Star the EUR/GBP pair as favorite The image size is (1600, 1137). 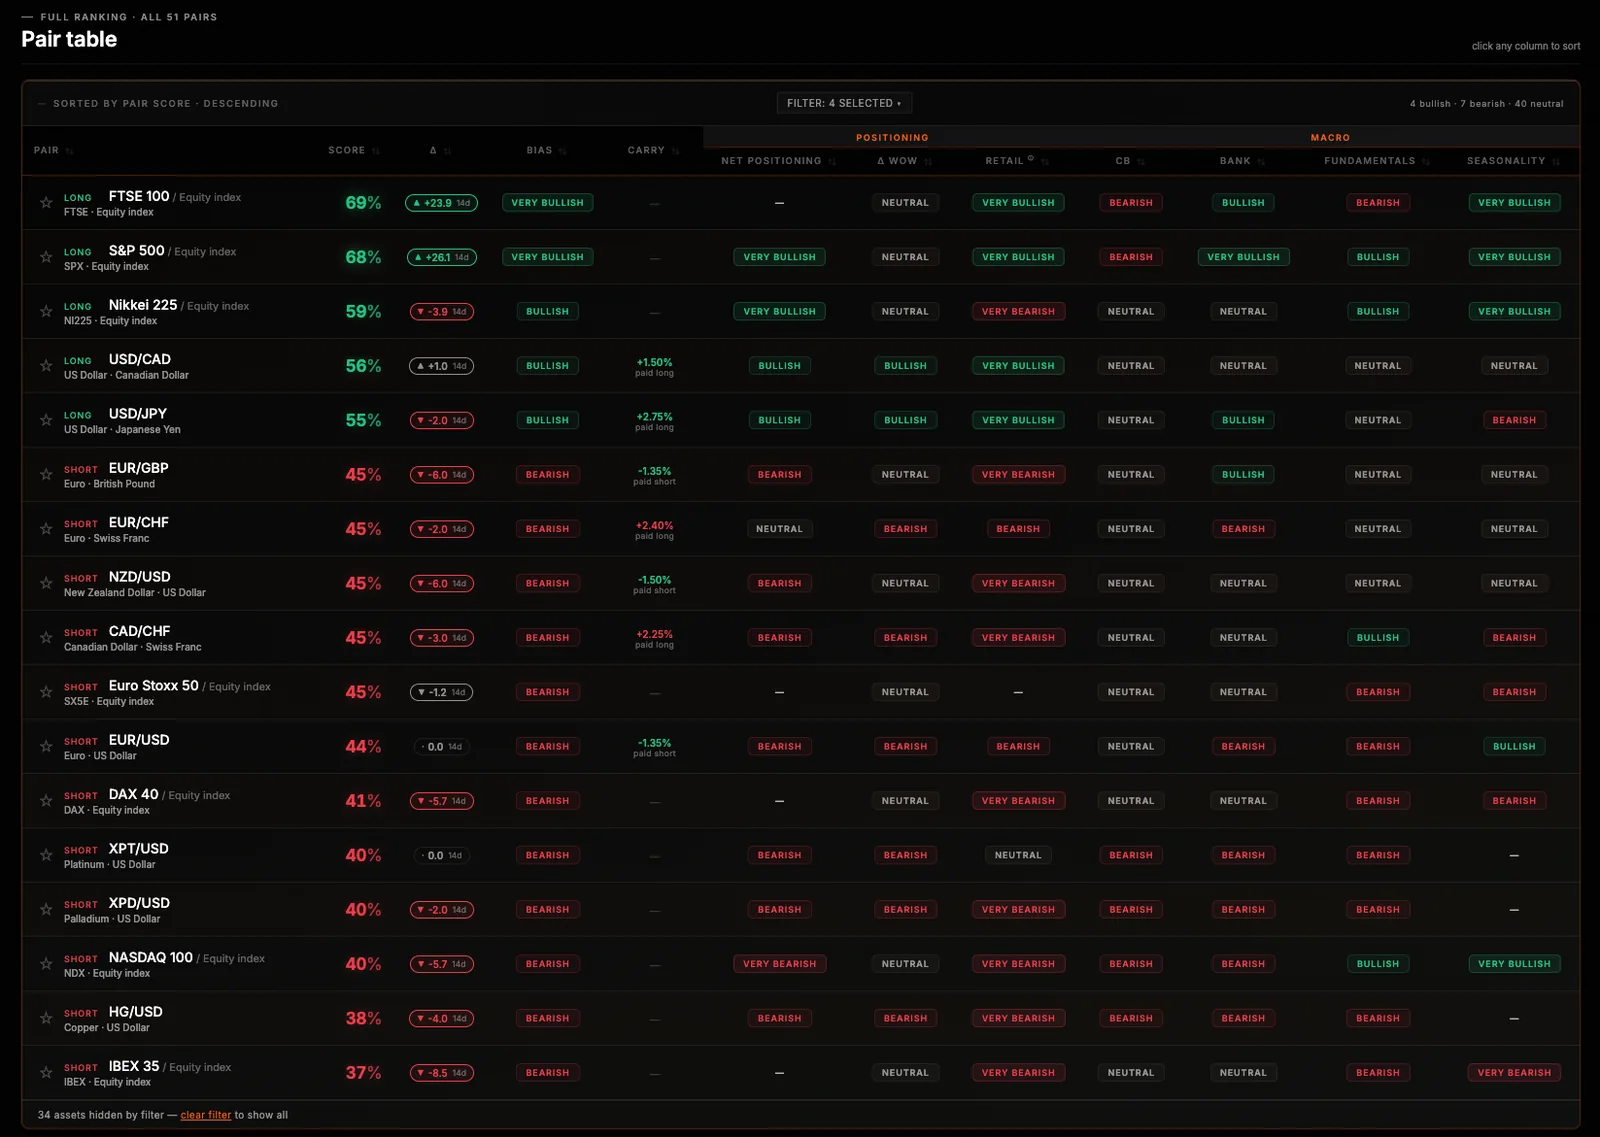pos(46,475)
